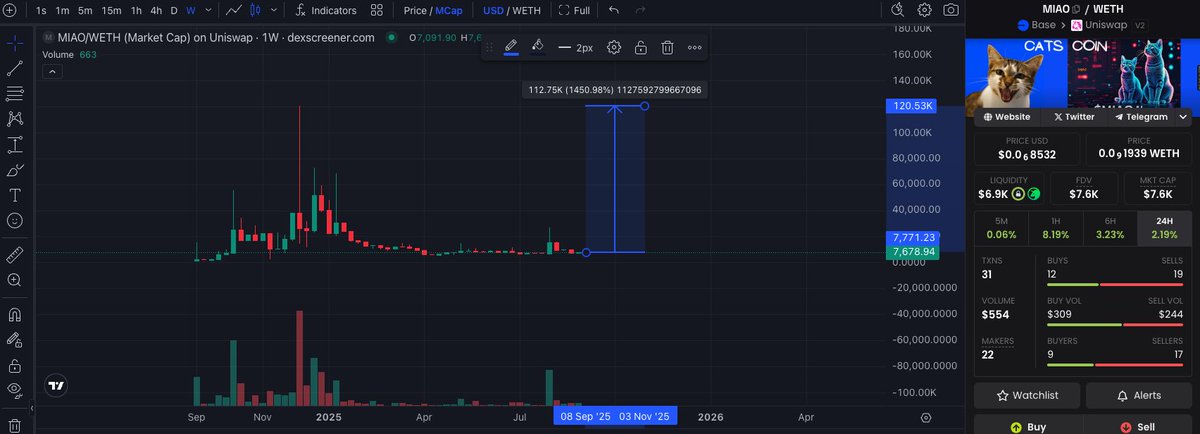
Task: Select the 6H price change tab
Action: point(1110,228)
